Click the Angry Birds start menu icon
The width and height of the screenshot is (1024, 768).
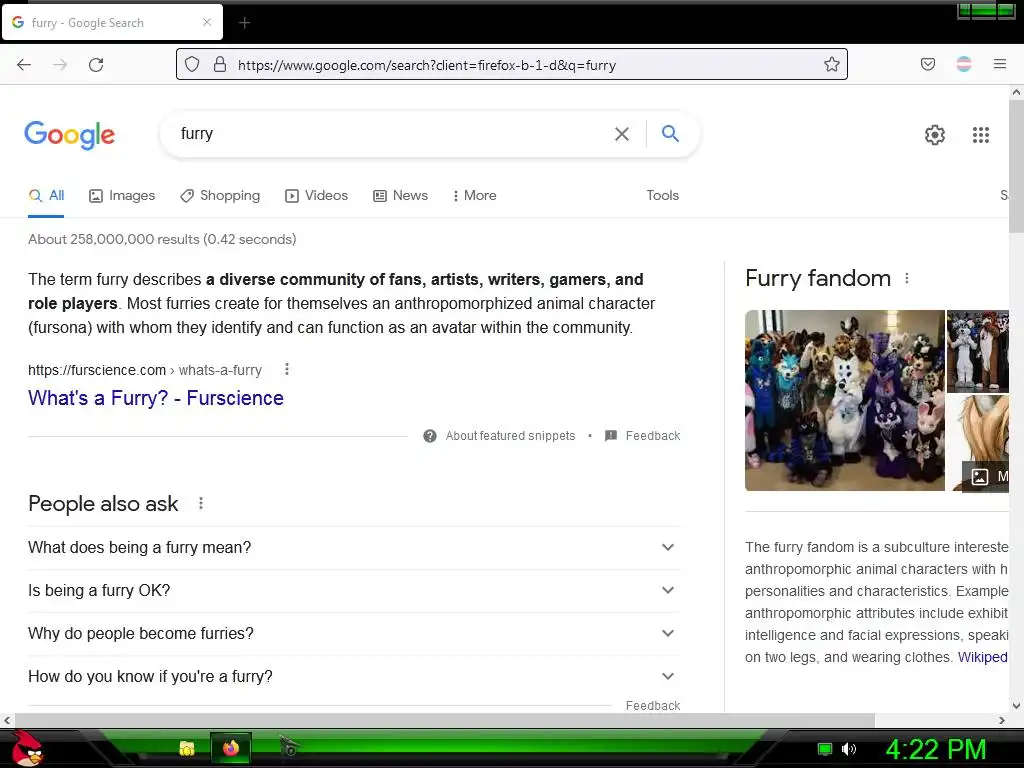pyautogui.click(x=27, y=748)
